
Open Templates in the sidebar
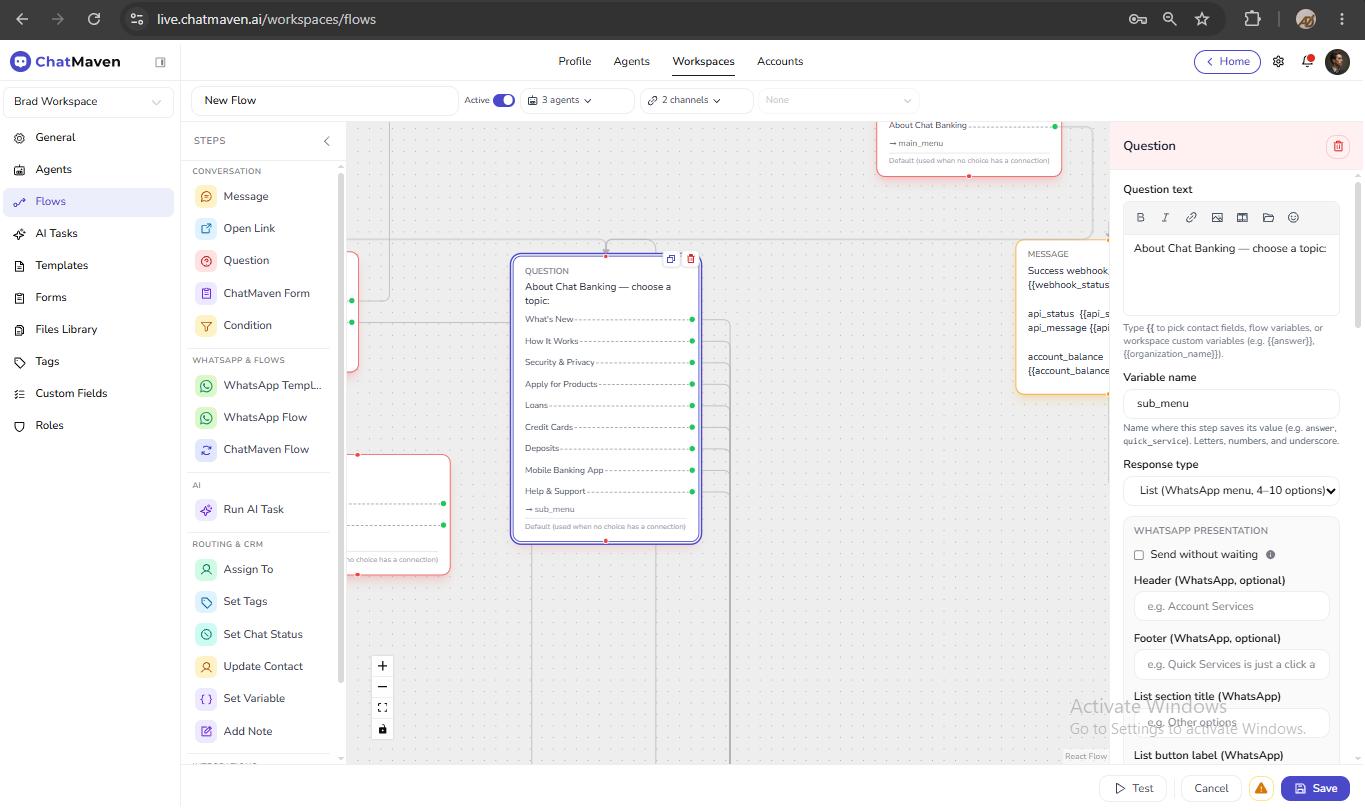pos(88,266)
